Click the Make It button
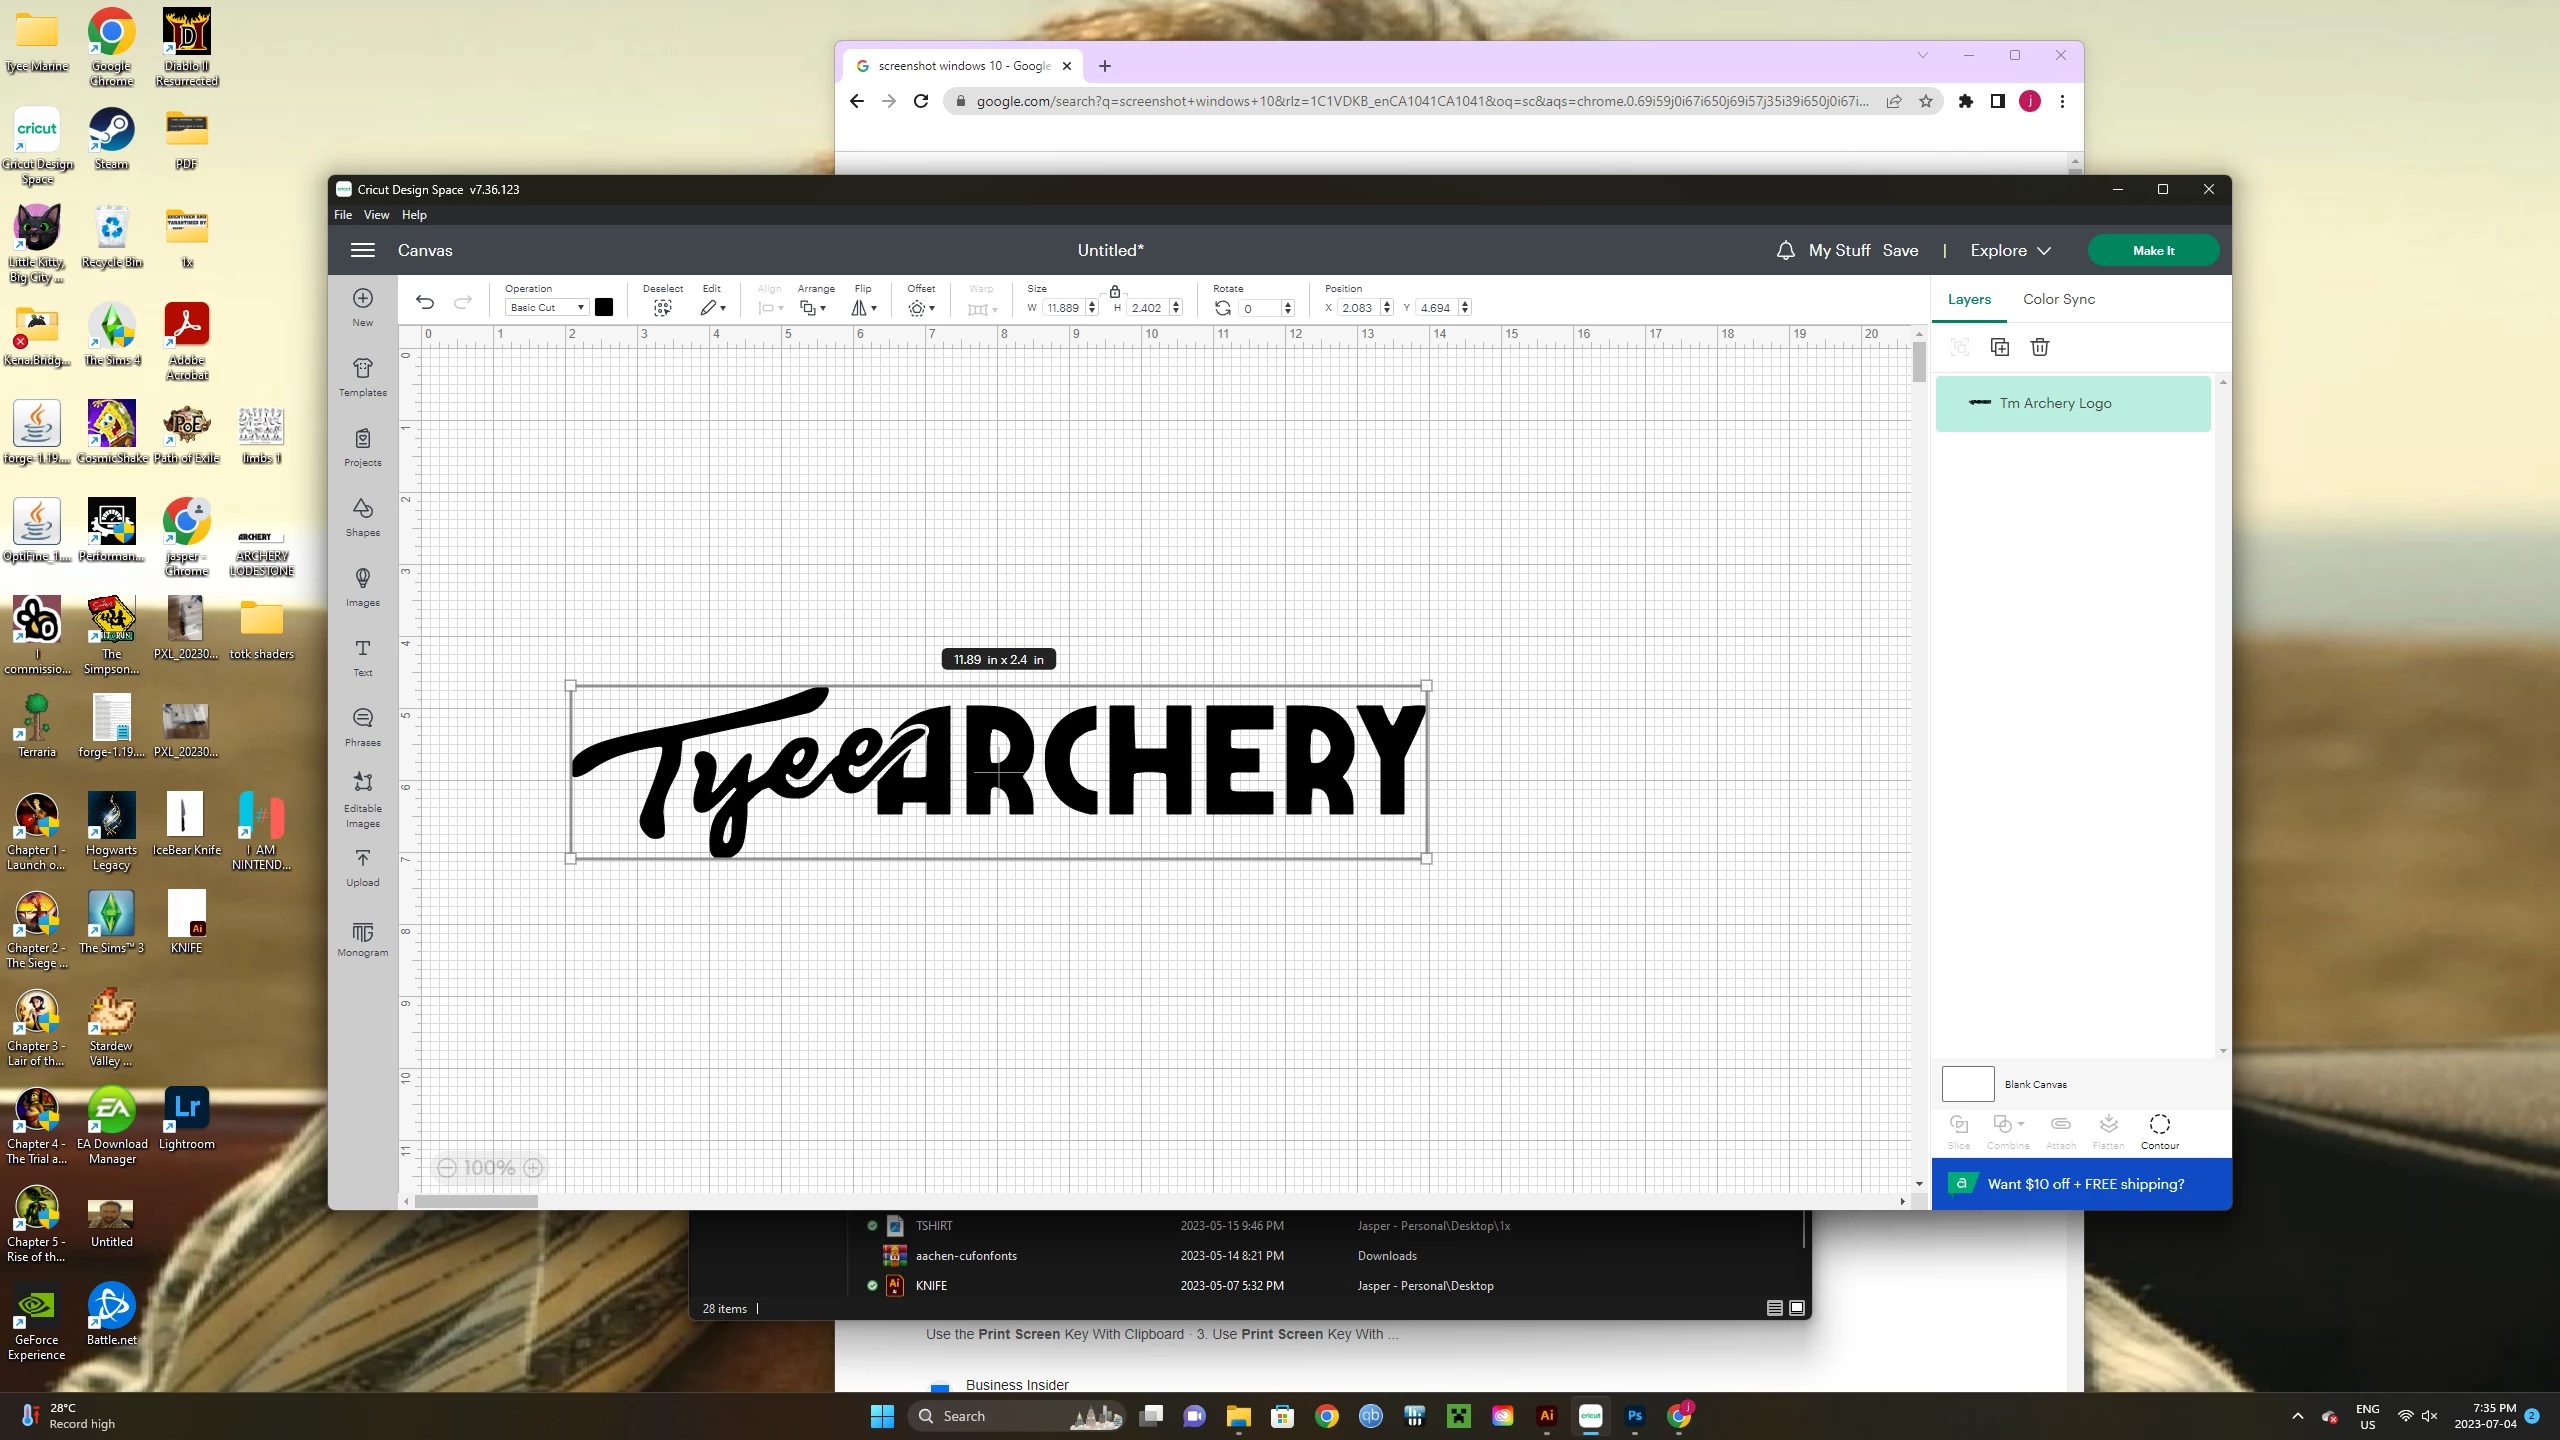 (x=2153, y=250)
